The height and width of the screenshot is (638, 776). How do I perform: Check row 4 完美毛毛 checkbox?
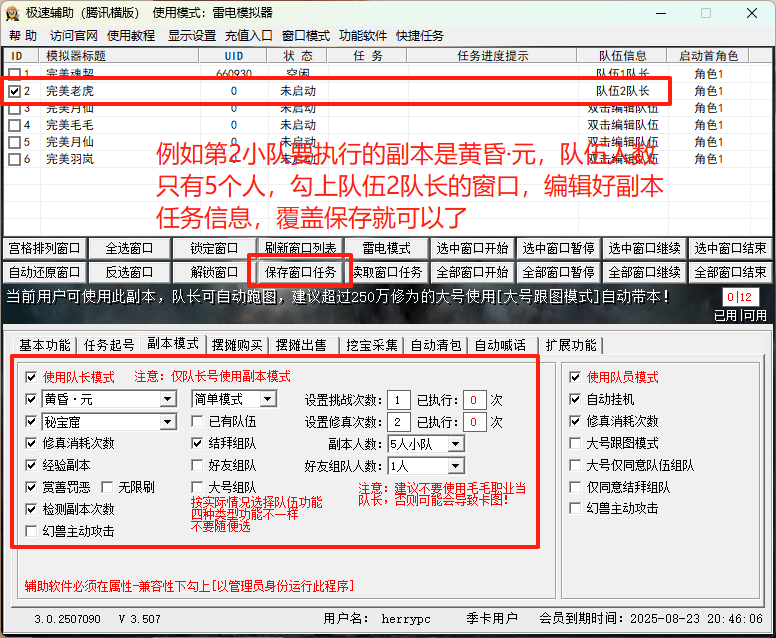(x=14, y=125)
